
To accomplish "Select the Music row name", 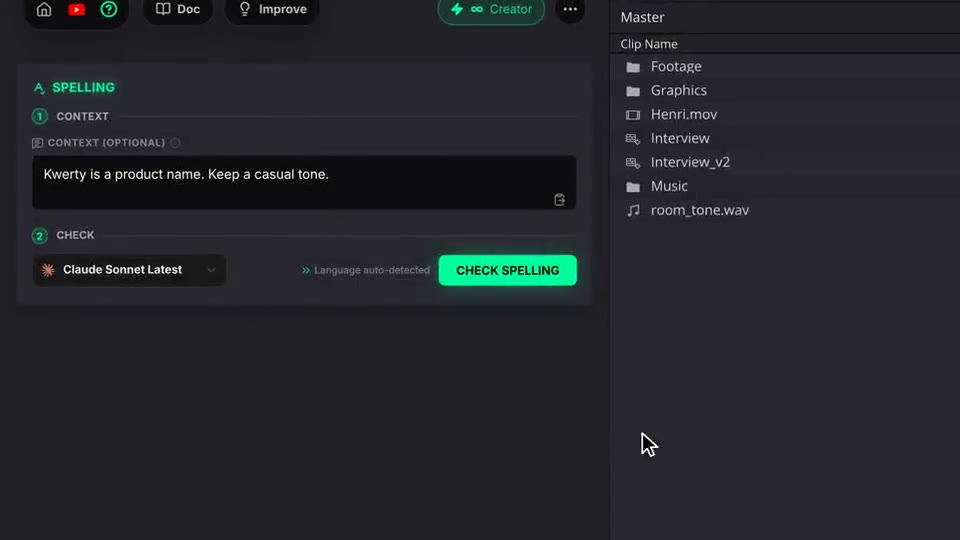I will tap(669, 186).
